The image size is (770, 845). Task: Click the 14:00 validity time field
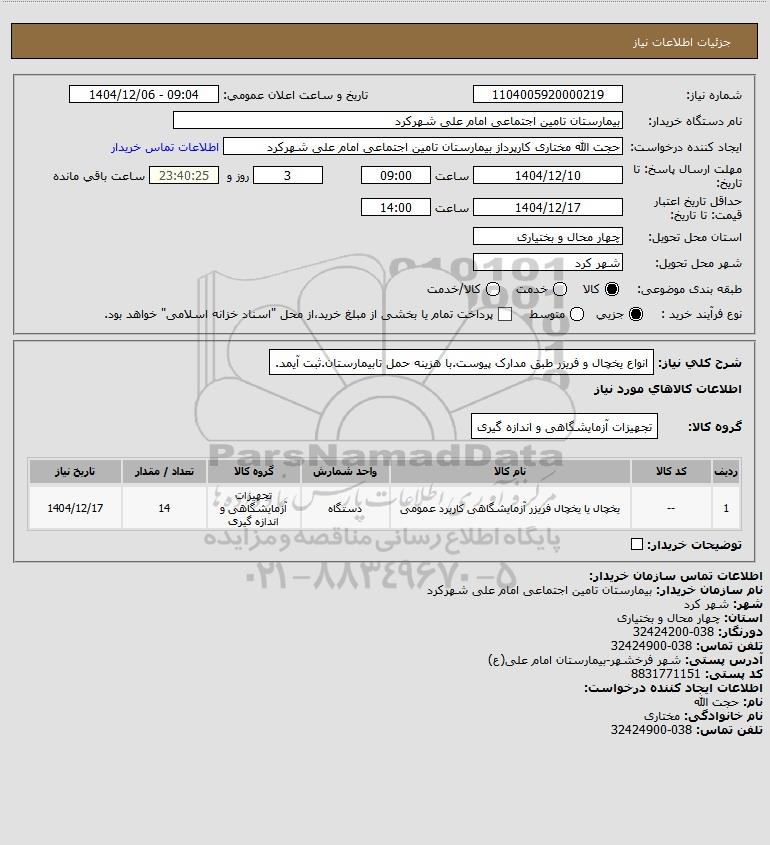click(x=396, y=207)
